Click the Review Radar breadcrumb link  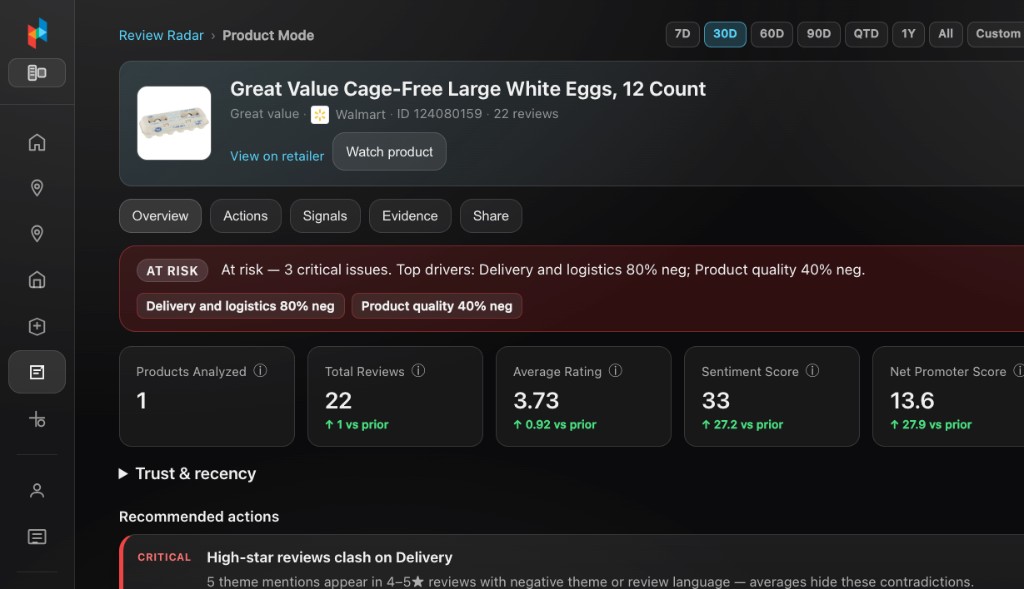click(x=161, y=35)
